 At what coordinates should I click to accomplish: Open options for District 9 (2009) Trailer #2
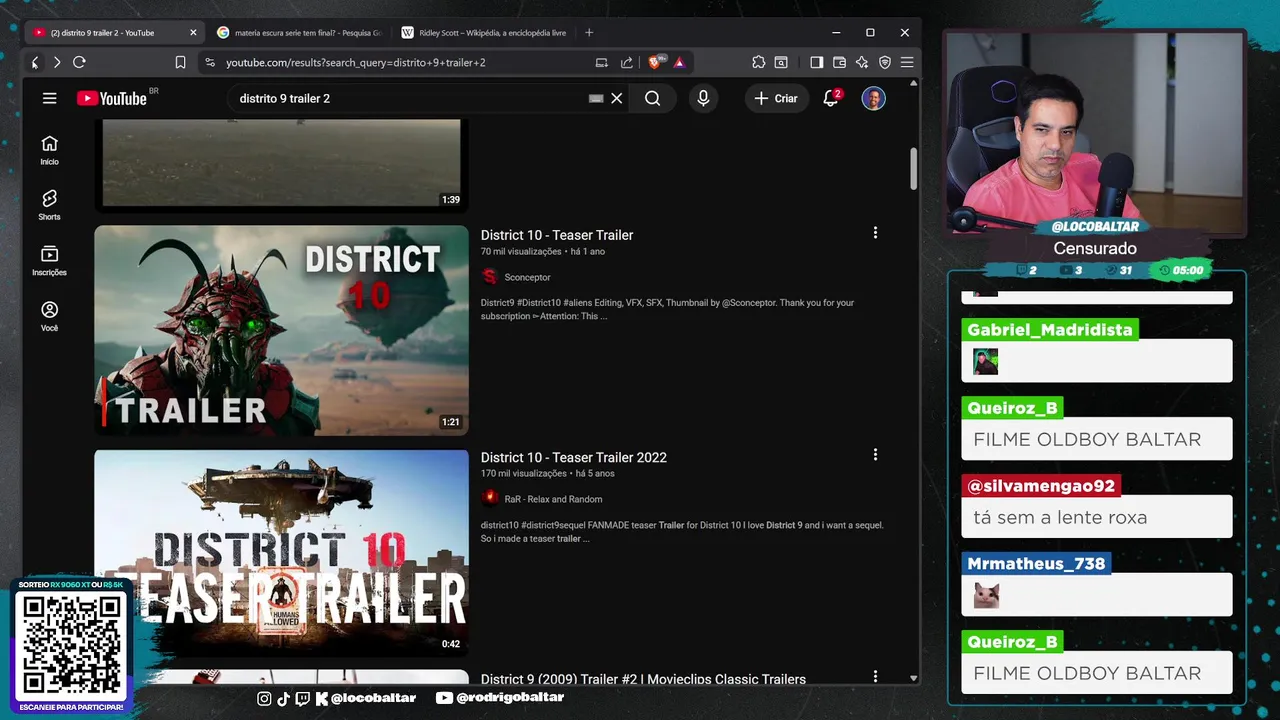(875, 677)
